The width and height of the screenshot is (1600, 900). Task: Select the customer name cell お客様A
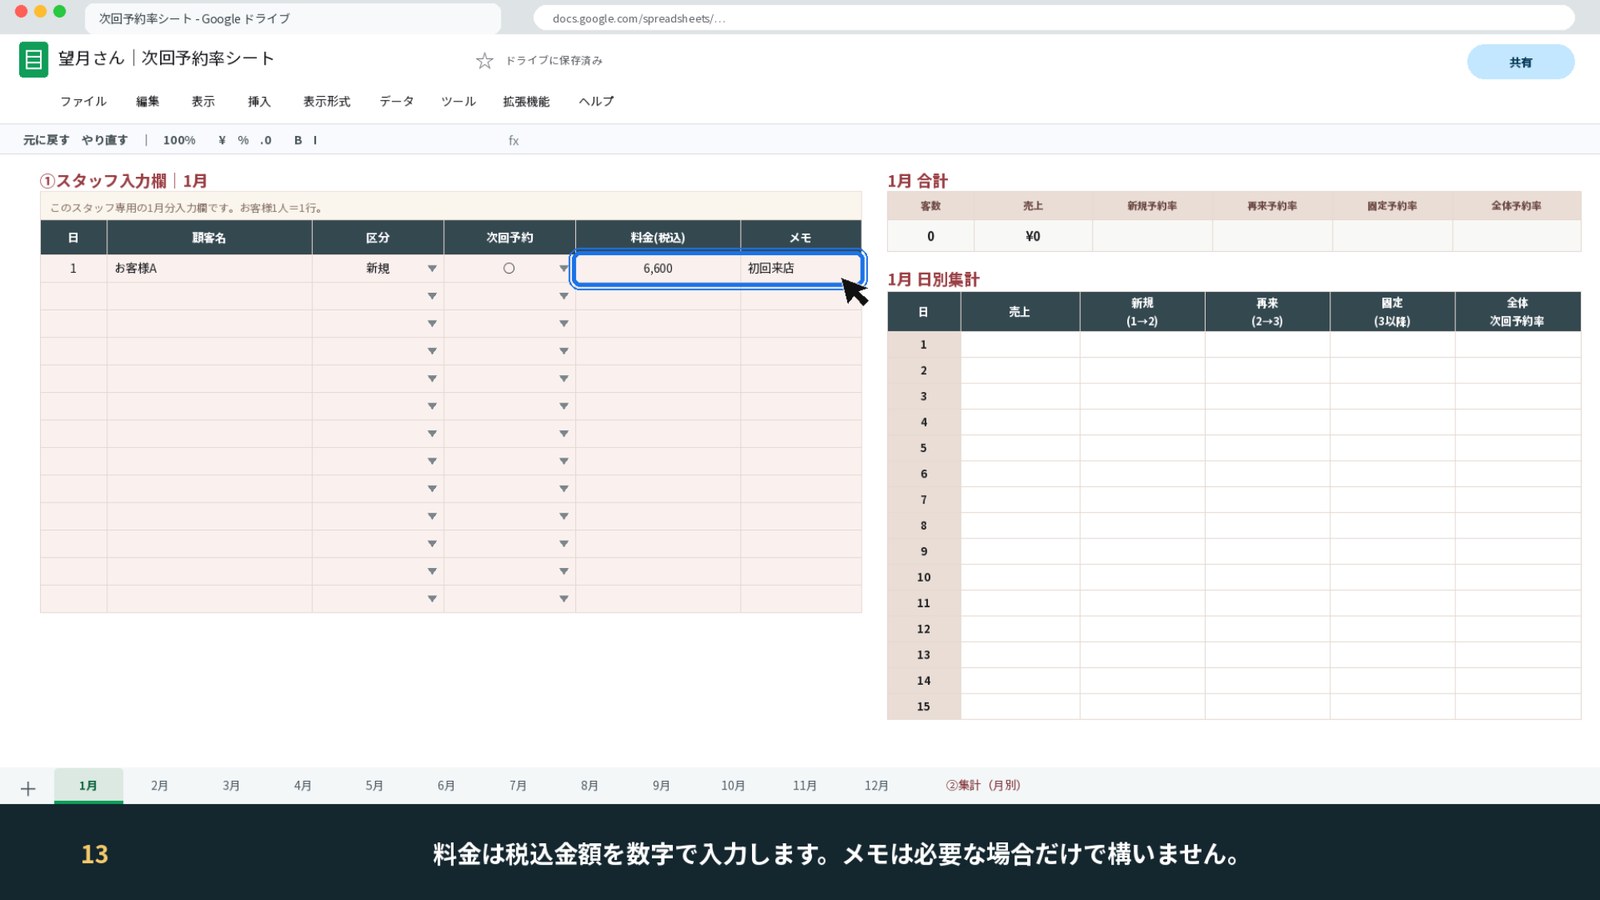pyautogui.click(x=209, y=269)
